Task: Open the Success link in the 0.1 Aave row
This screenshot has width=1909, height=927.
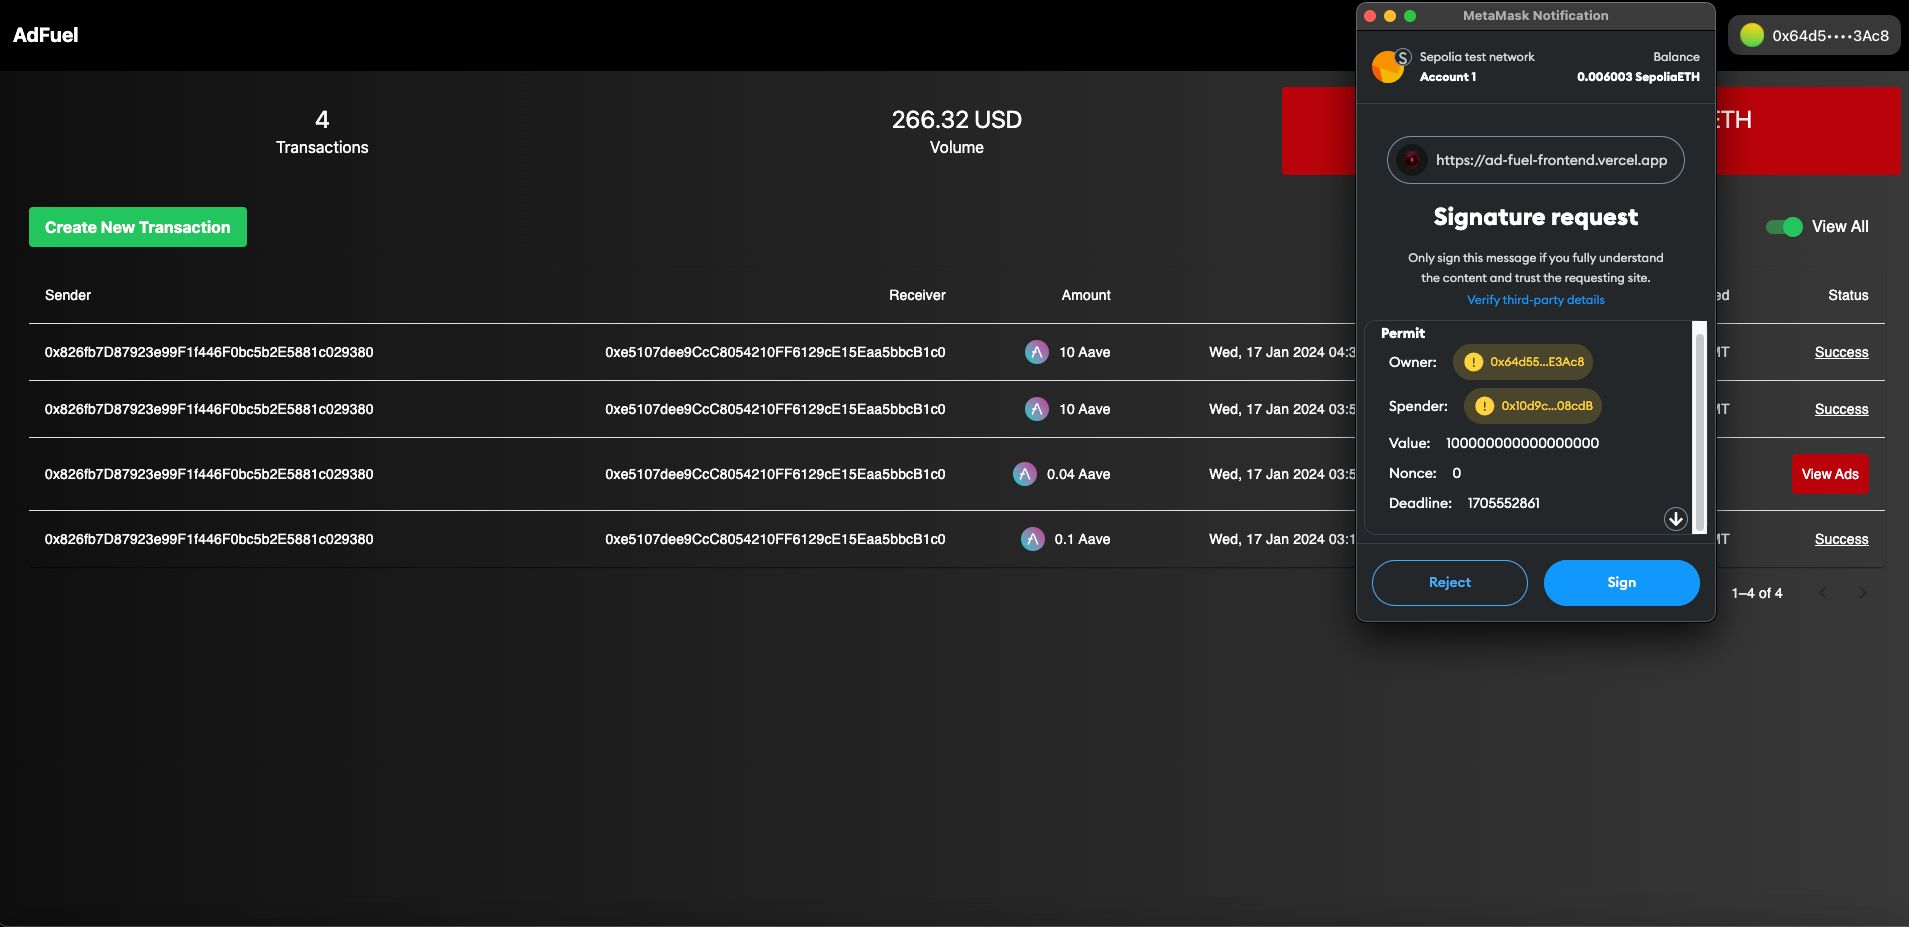Action: click(x=1841, y=539)
